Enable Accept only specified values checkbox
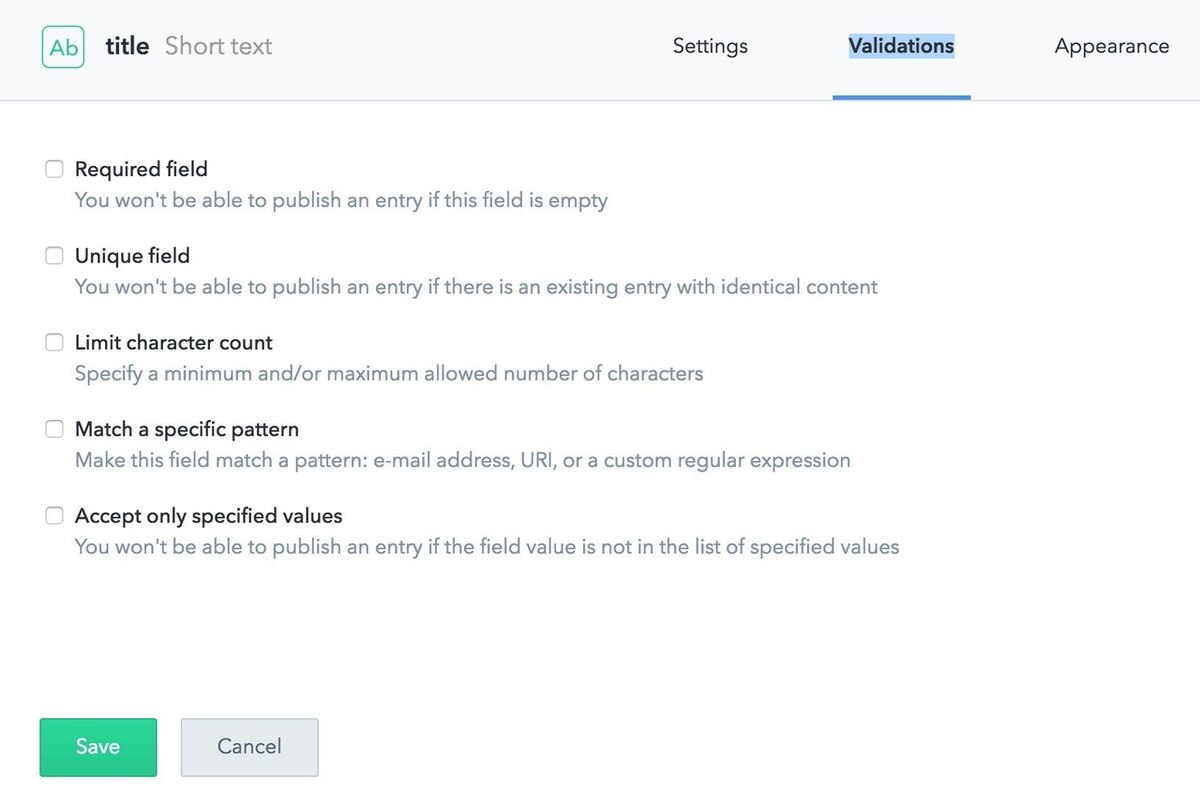The height and width of the screenshot is (793, 1200). click(x=54, y=516)
